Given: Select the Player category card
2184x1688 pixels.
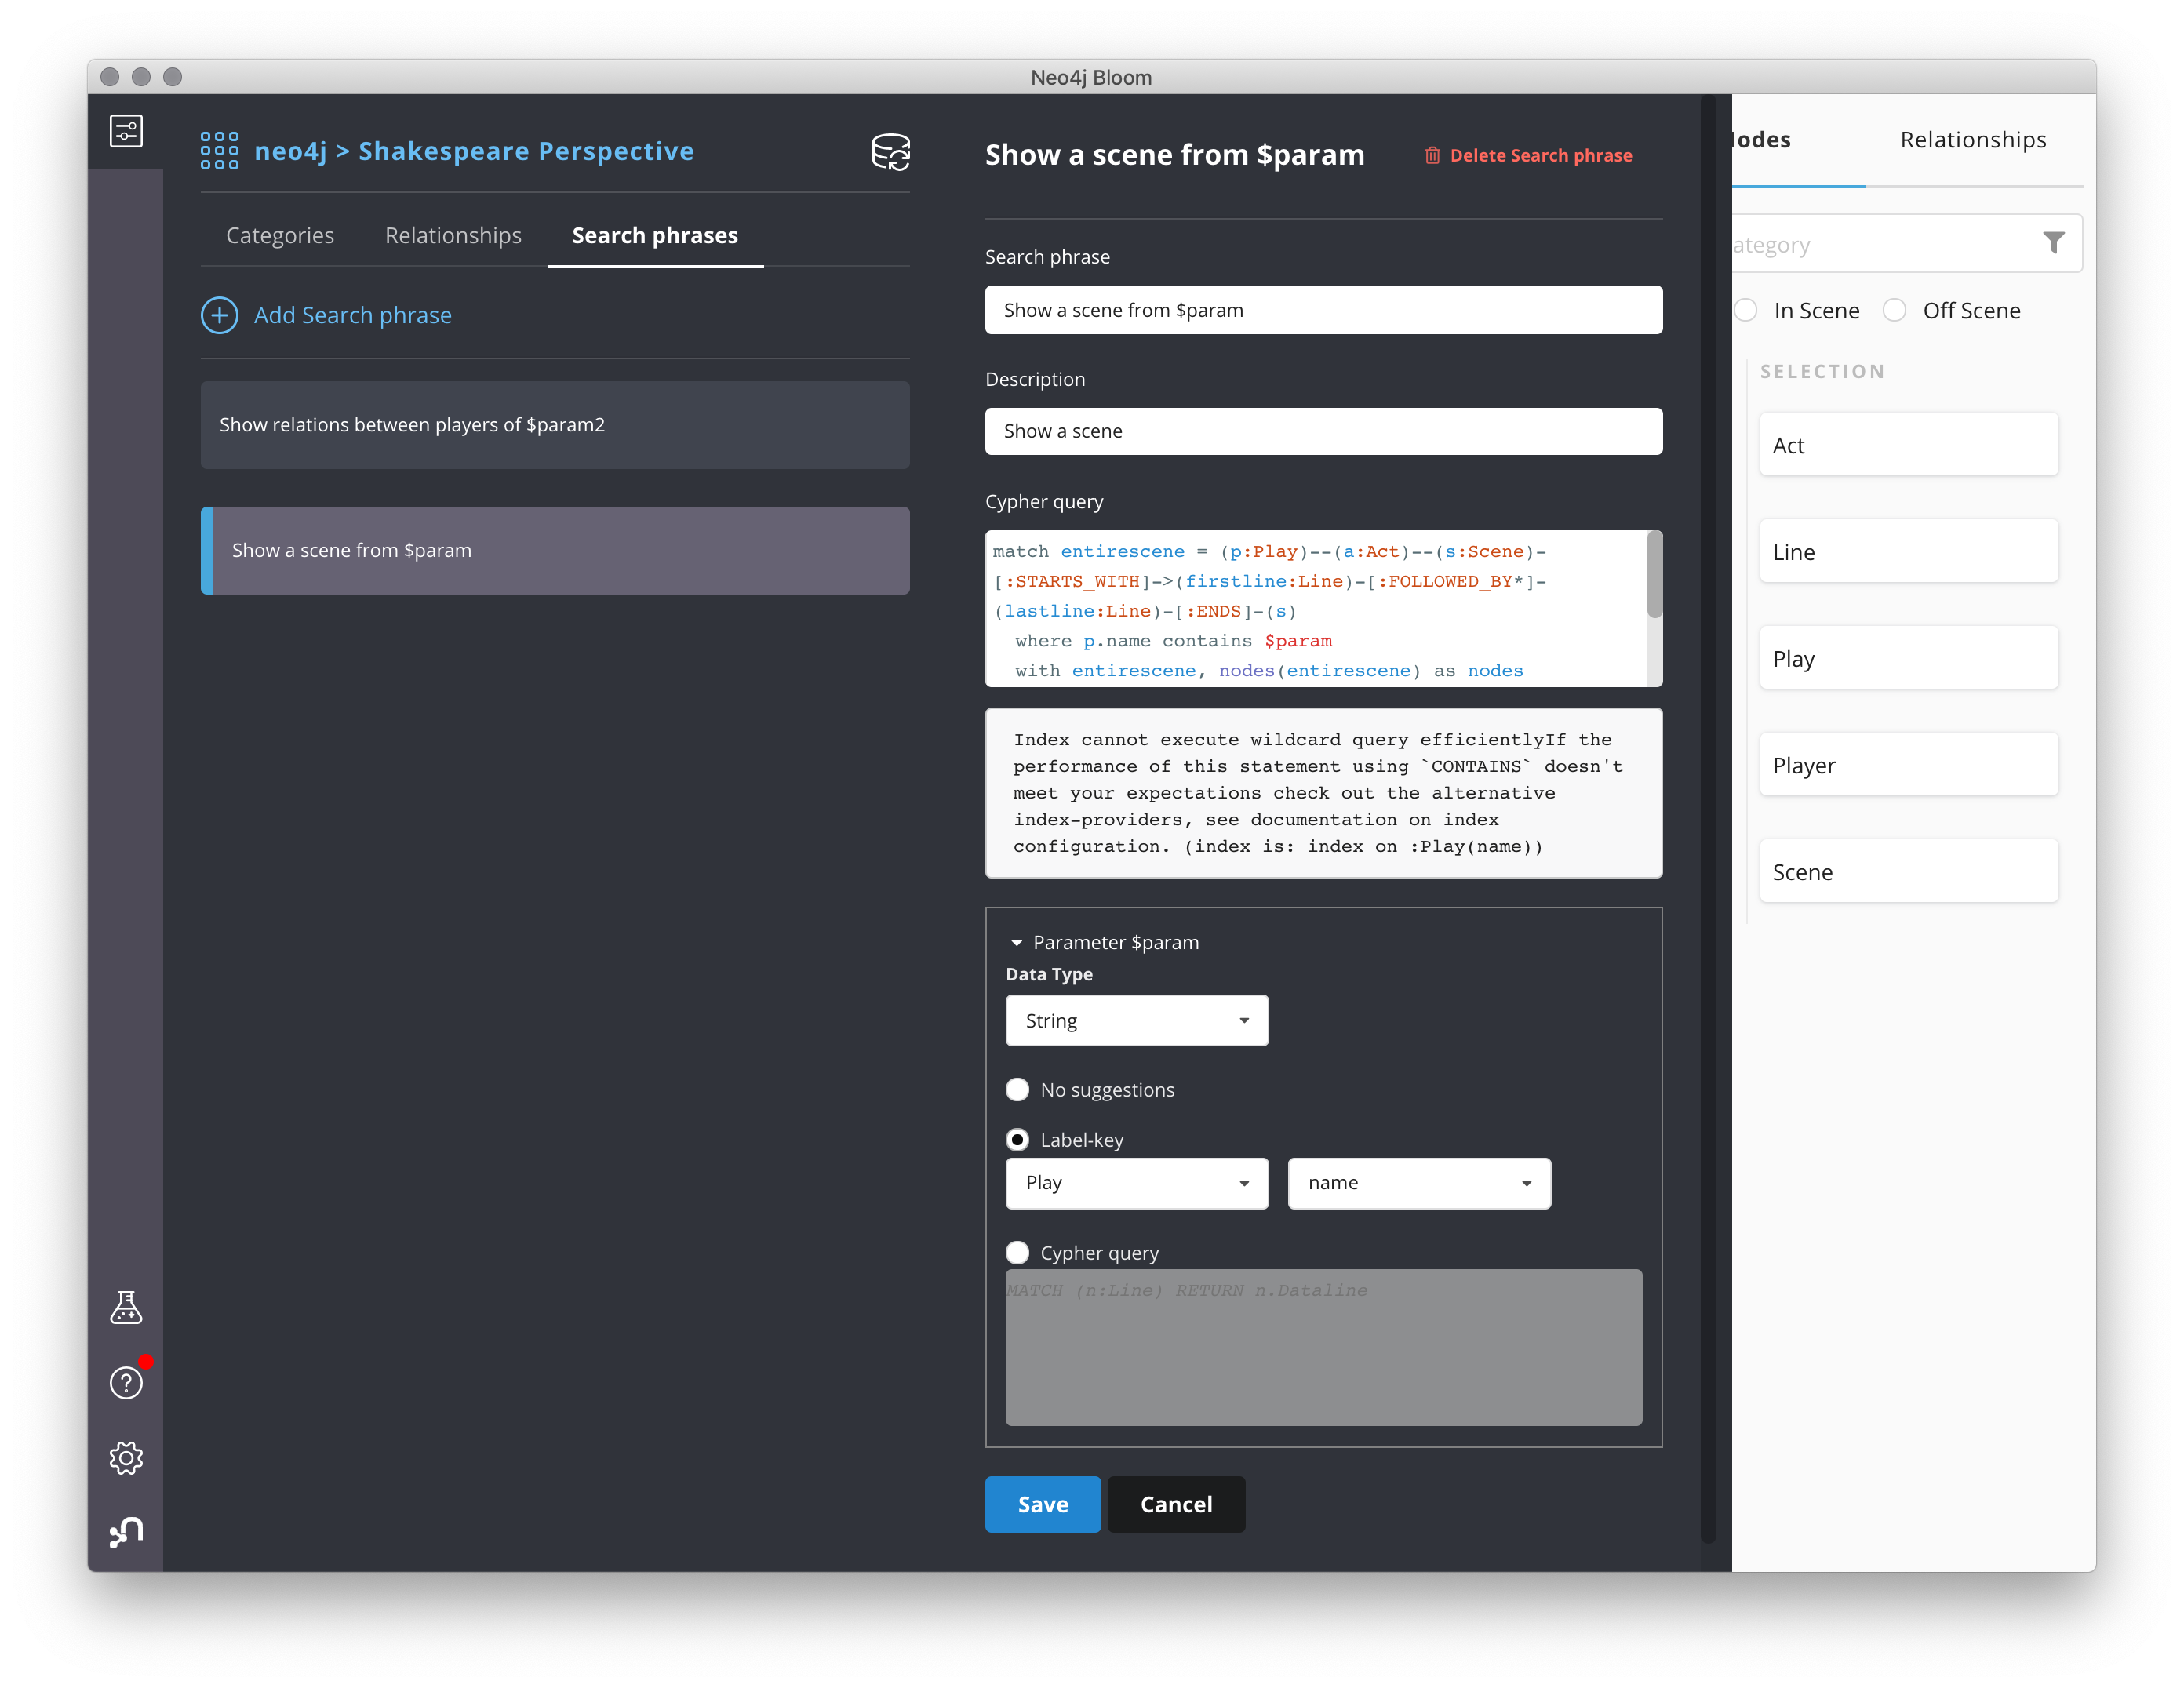Looking at the screenshot, I should (1908, 765).
